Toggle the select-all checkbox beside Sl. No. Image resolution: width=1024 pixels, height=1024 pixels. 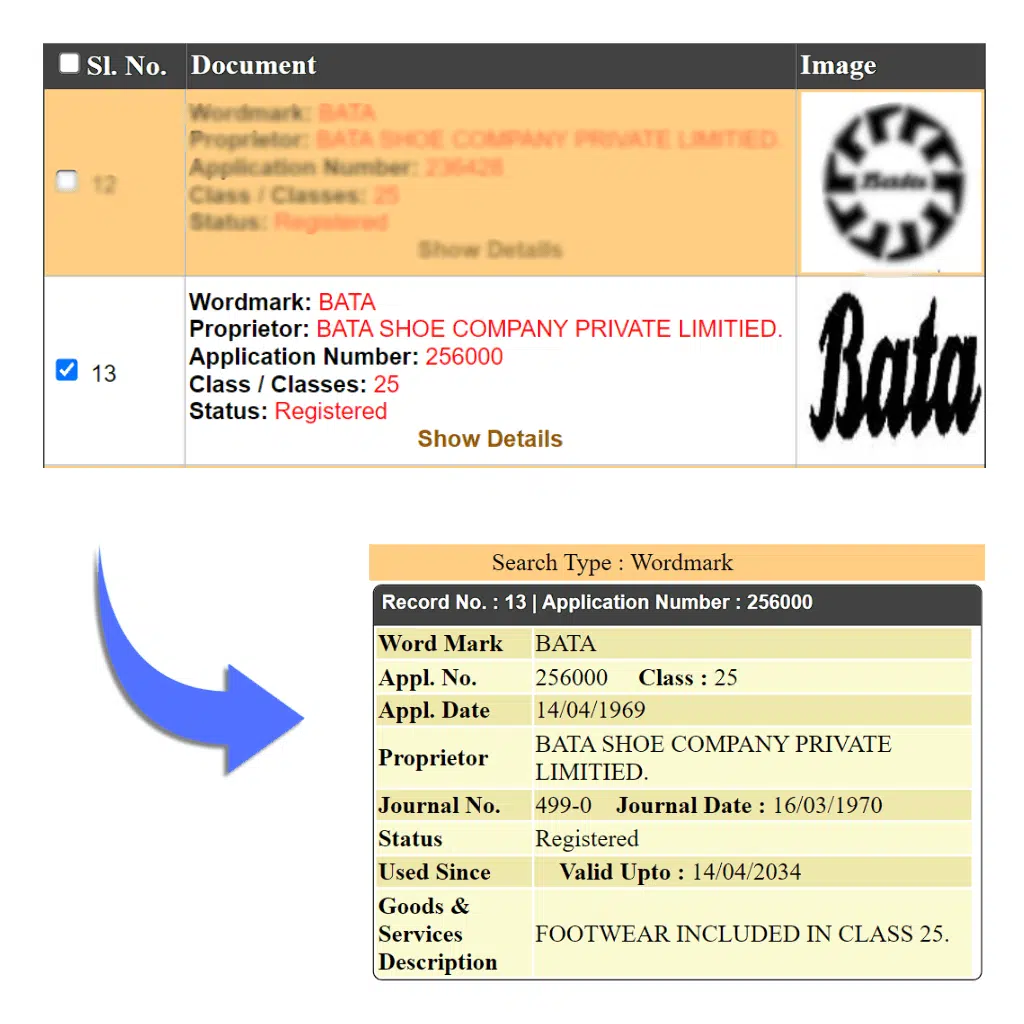[68, 65]
